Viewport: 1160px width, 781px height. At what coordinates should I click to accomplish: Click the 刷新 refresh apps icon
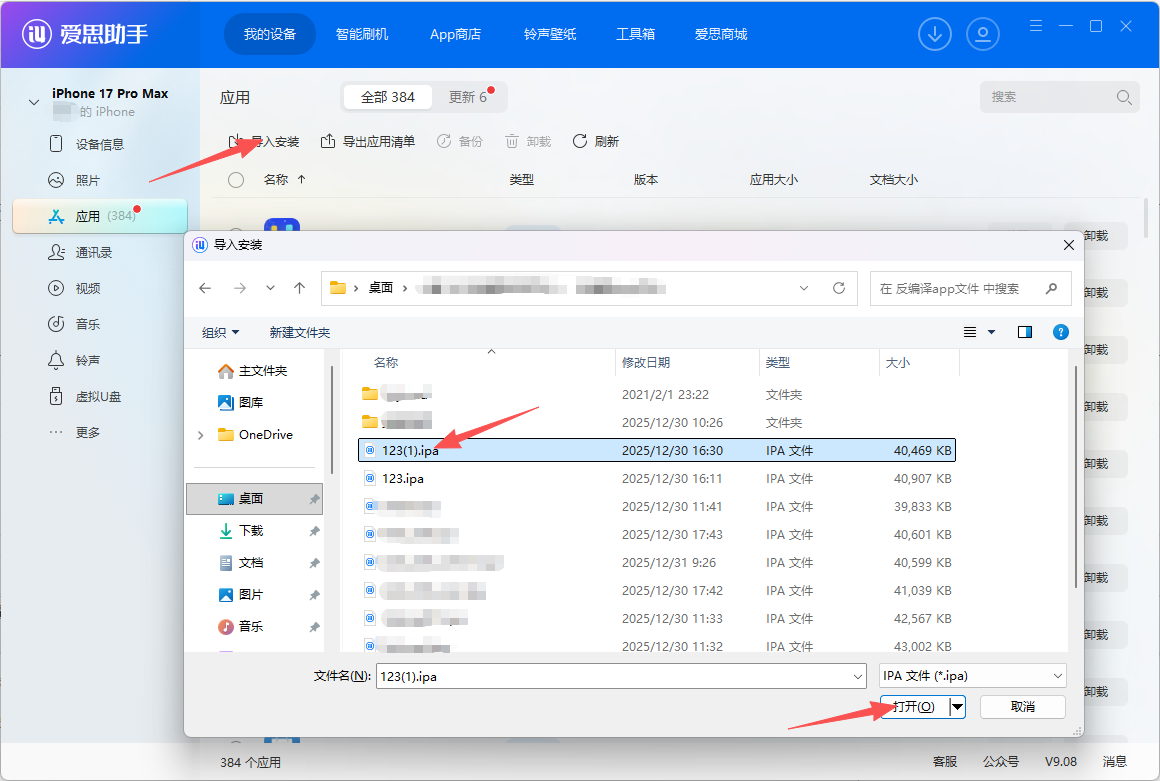point(580,141)
